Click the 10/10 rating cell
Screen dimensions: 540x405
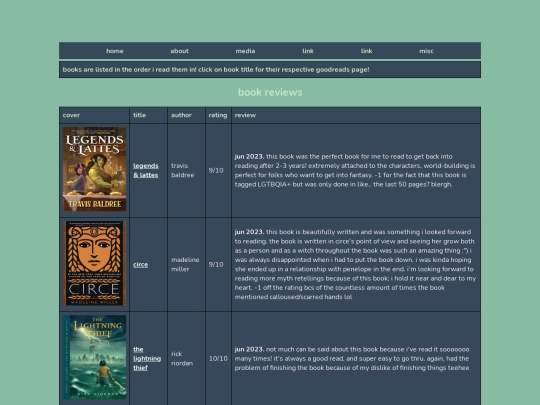[218, 359]
